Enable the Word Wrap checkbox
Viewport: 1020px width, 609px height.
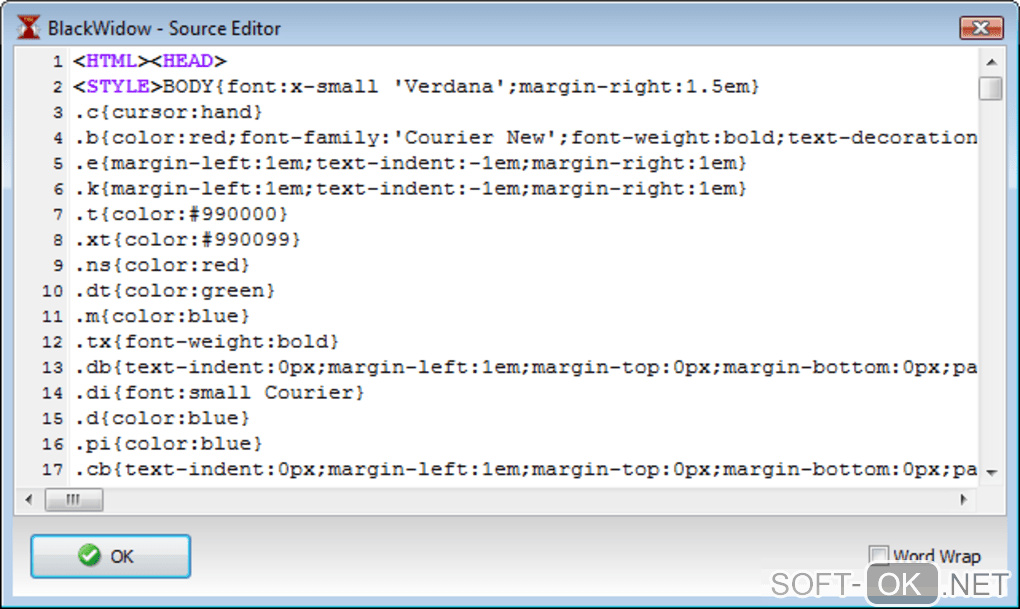(879, 555)
